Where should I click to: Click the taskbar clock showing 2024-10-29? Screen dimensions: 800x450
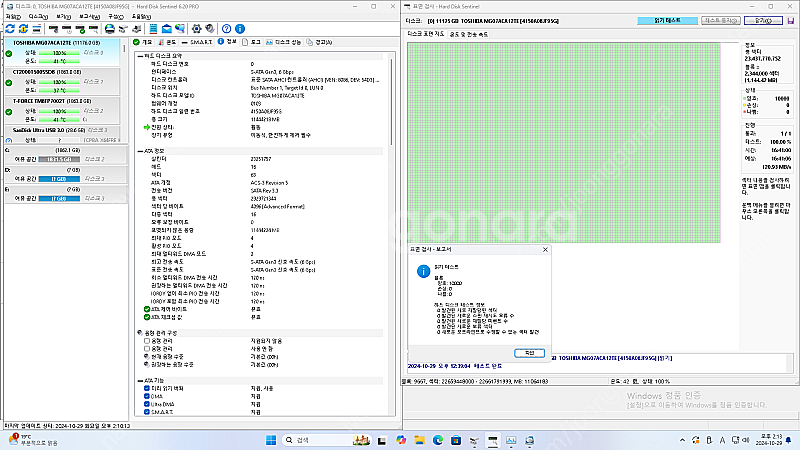[x=771, y=440]
